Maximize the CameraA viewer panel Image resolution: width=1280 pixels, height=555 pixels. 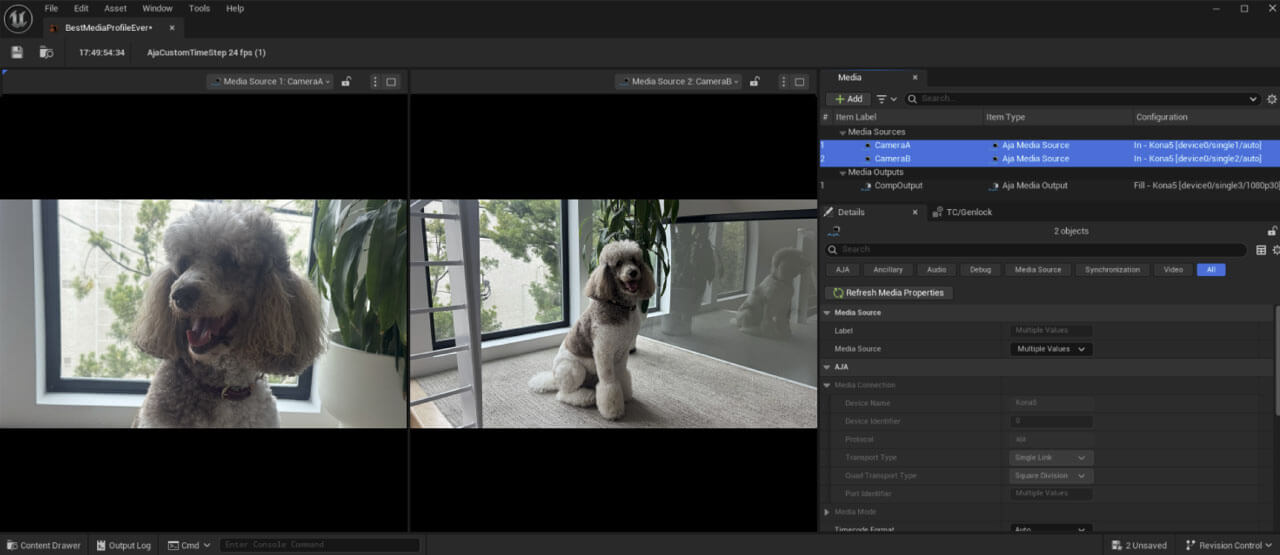tap(391, 82)
